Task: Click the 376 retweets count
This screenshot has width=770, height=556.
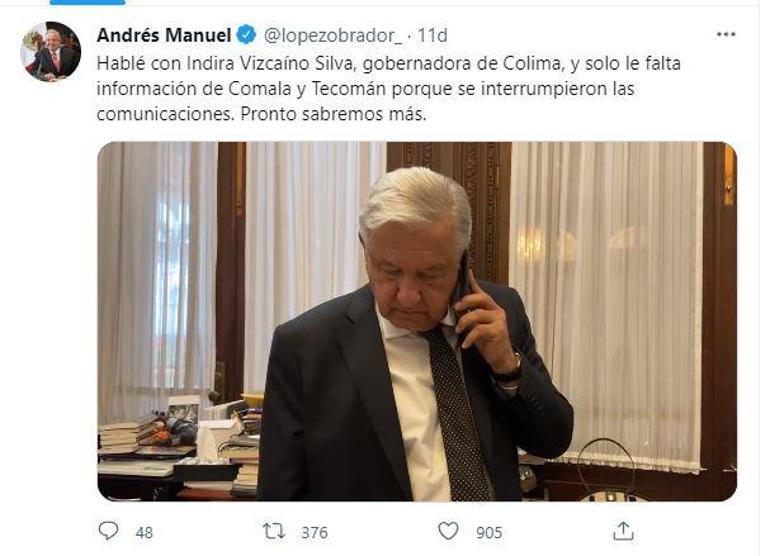Action: (x=314, y=532)
